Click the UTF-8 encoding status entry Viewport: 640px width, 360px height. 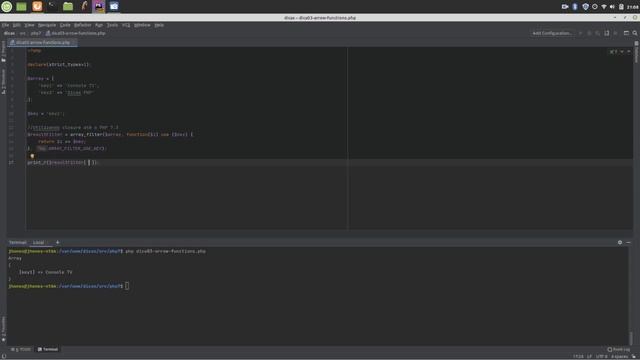pyautogui.click(x=602, y=357)
